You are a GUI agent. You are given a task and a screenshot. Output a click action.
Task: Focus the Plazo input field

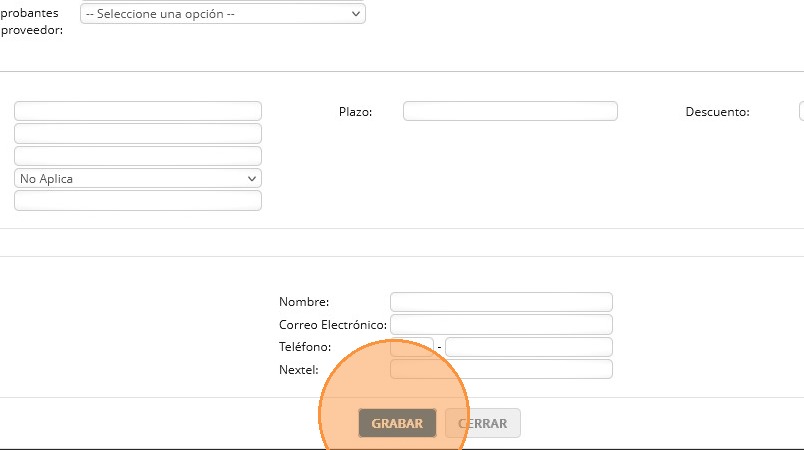pos(510,111)
